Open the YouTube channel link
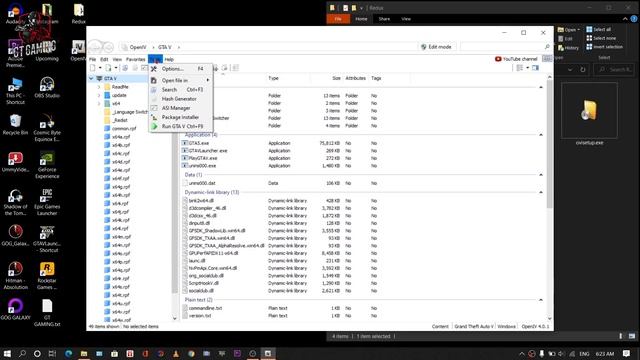Screen dimensions: 640x360 click(516, 59)
